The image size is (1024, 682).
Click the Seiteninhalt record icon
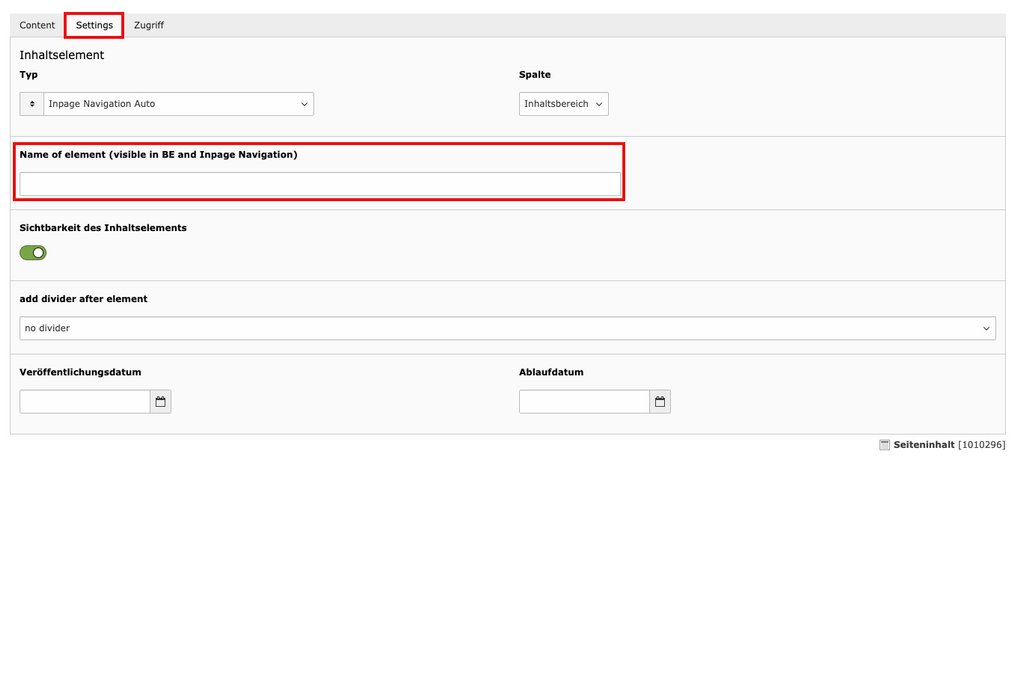[884, 445]
